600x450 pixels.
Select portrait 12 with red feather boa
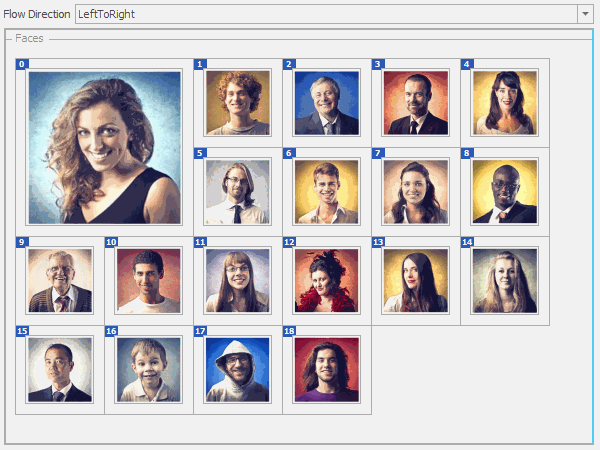(327, 280)
